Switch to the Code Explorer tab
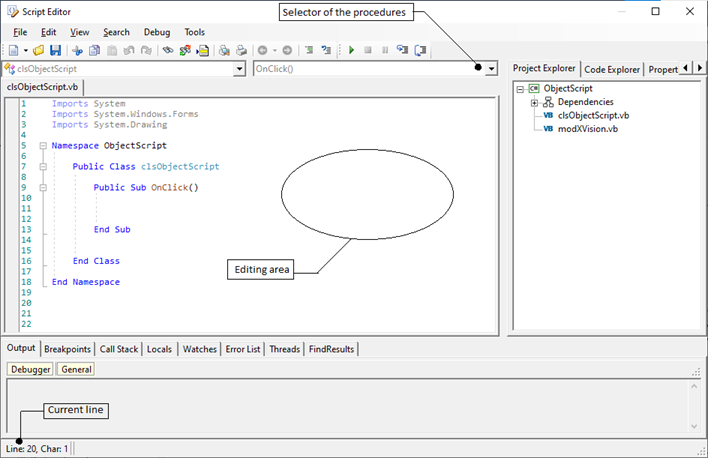The width and height of the screenshot is (708, 458). pos(612,69)
